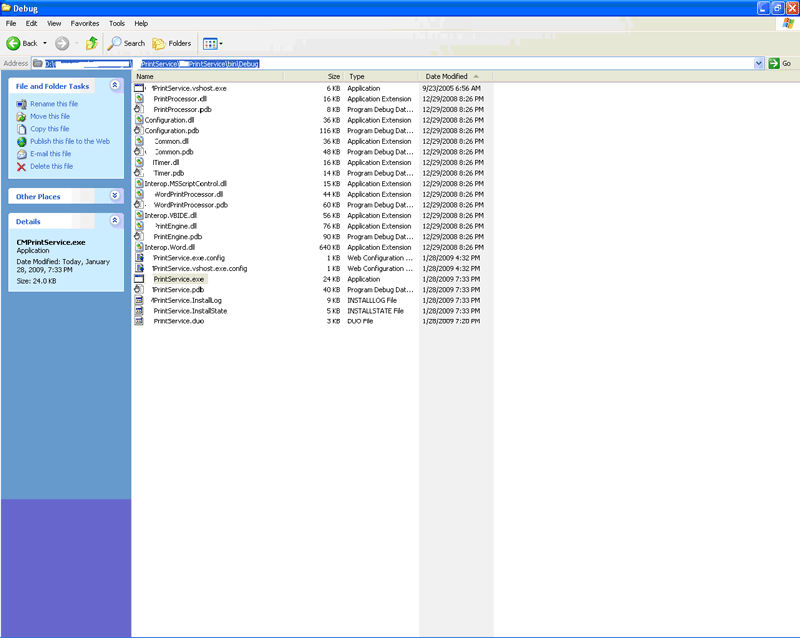Click Move this file link
Image resolution: width=800 pixels, height=638 pixels.
[50, 116]
